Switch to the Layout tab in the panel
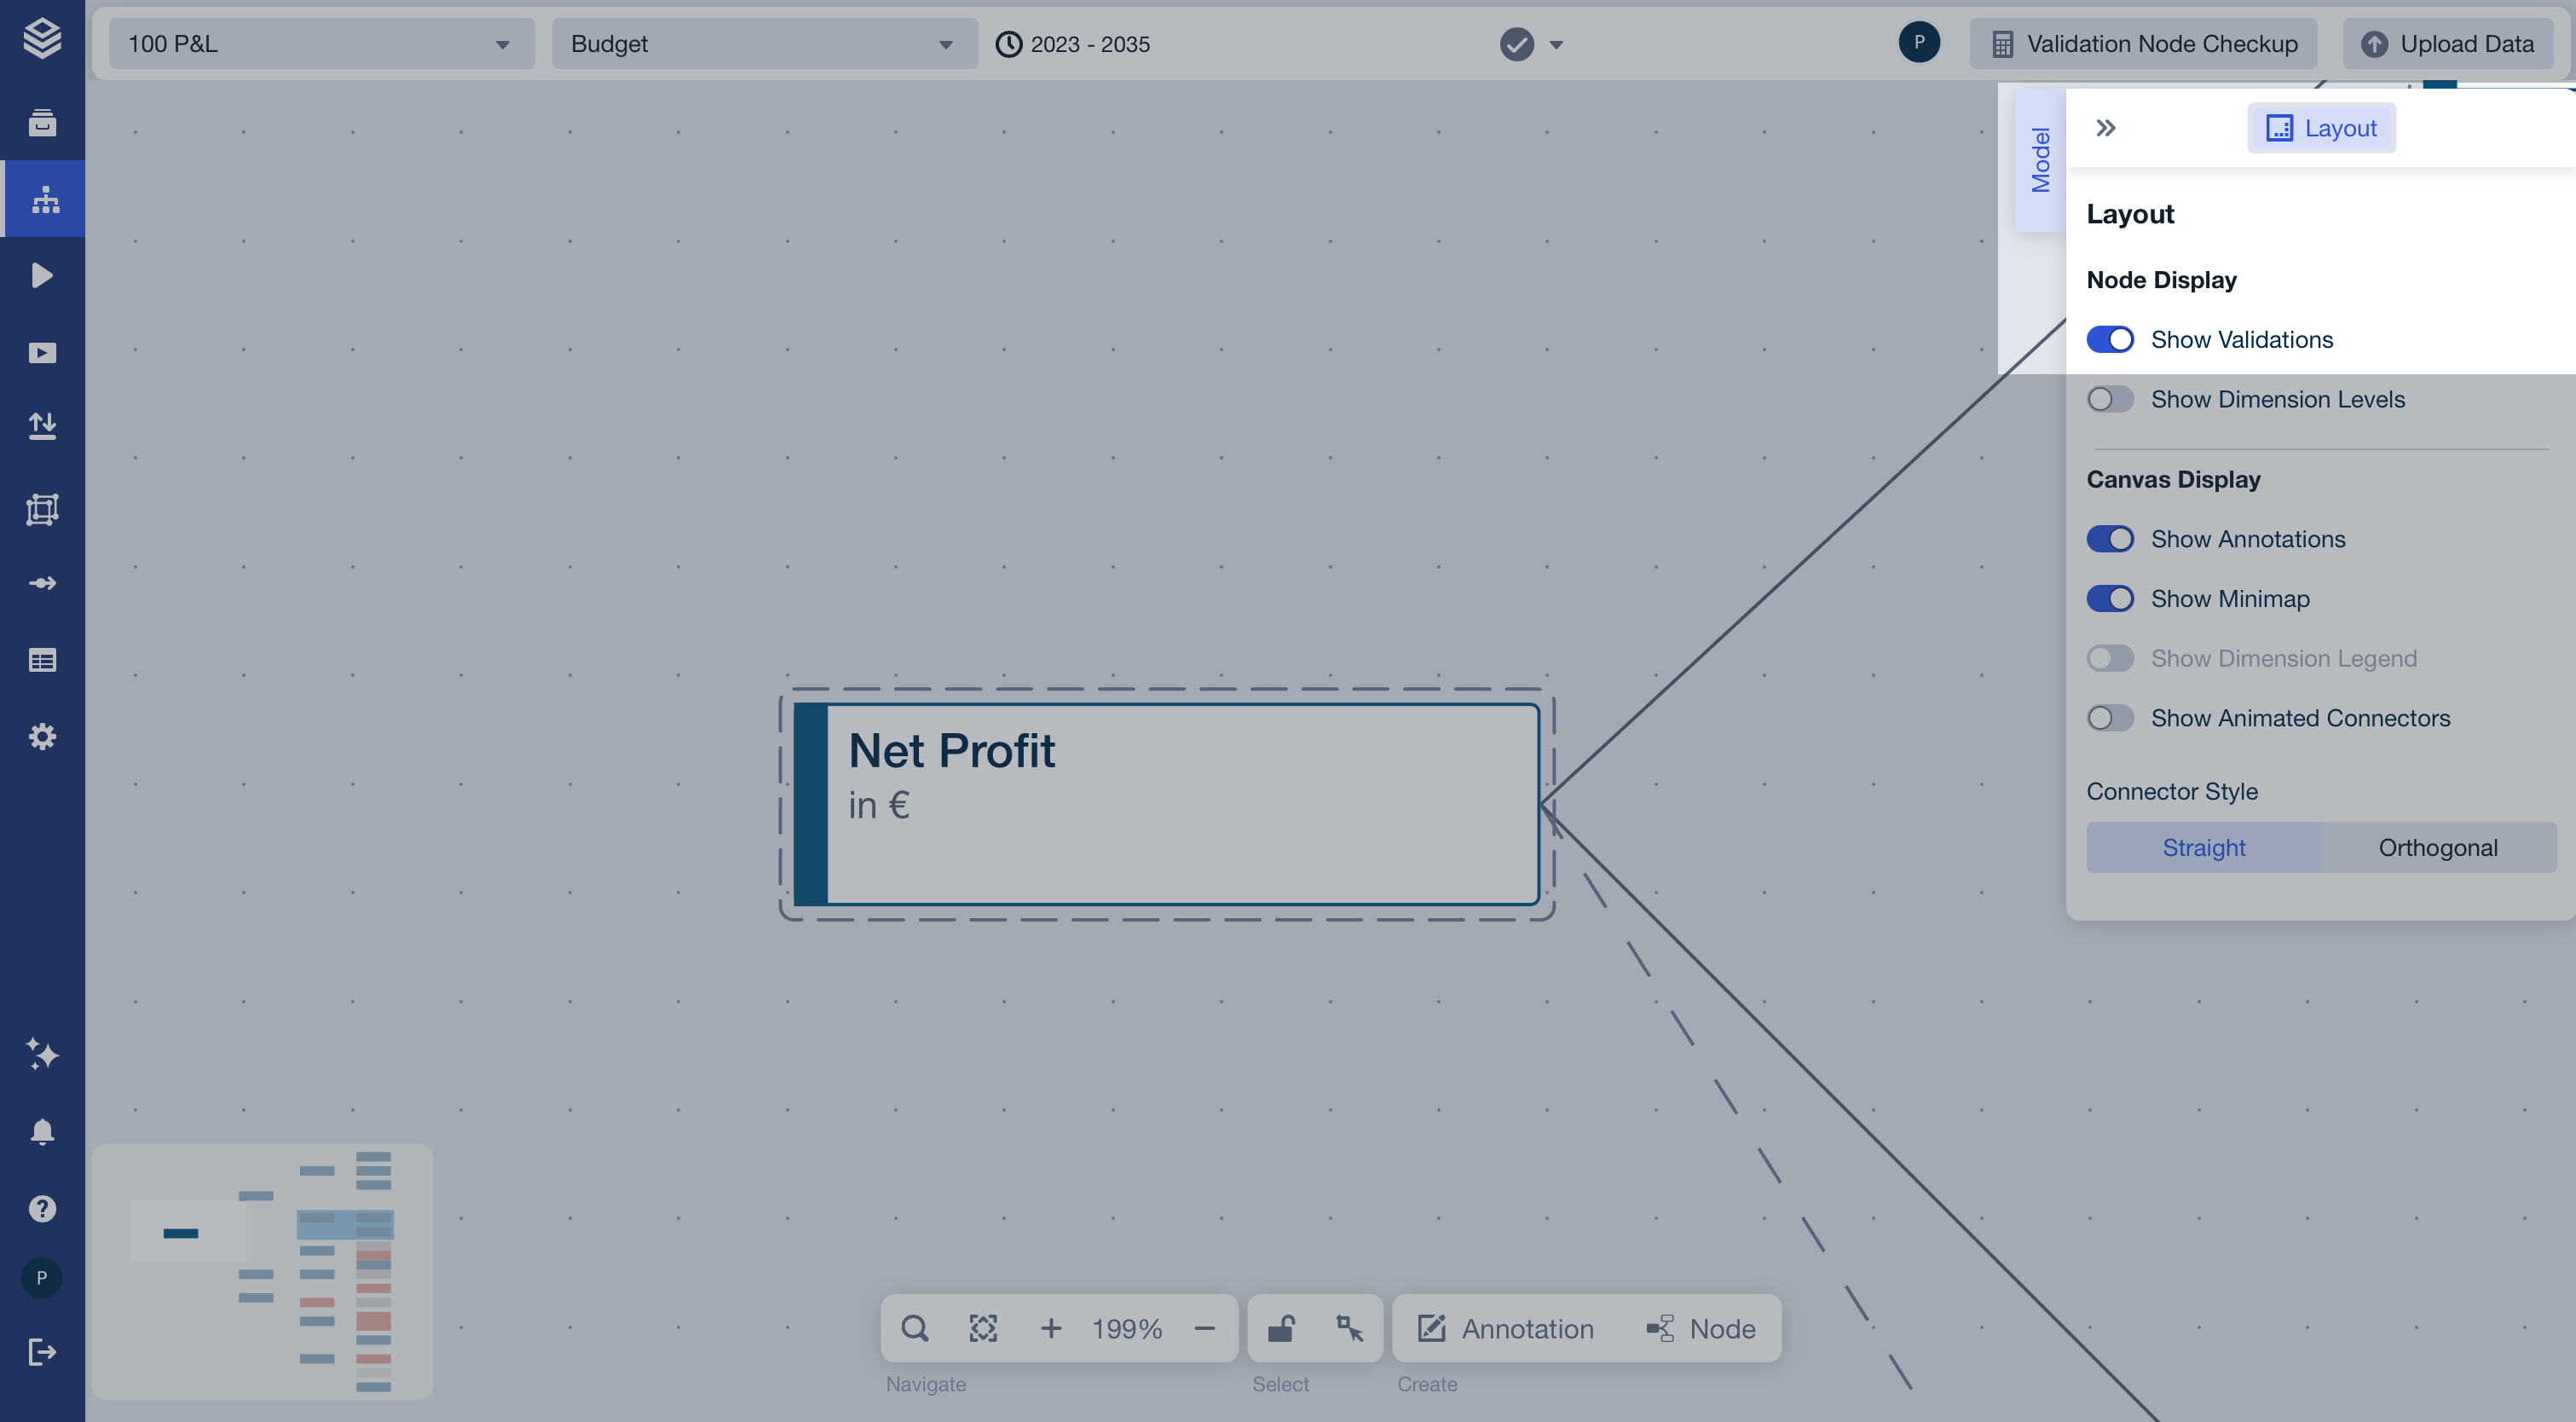 tap(2321, 128)
